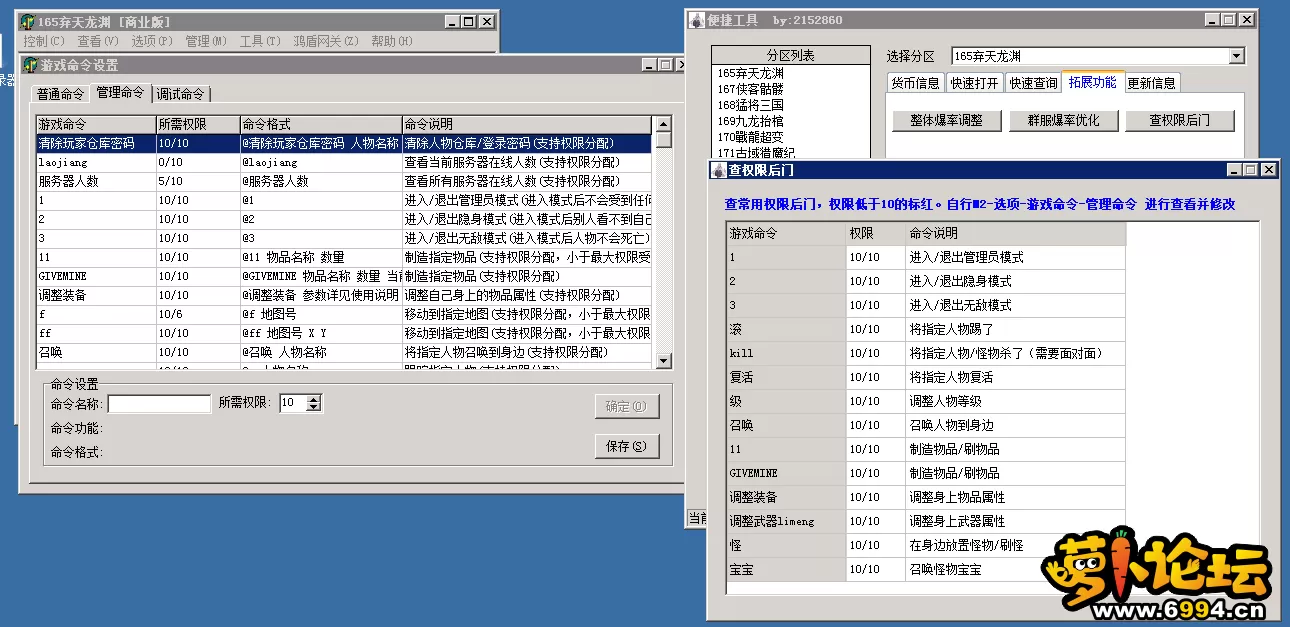Open the 查看(V) menu
The width and height of the screenshot is (1290, 627).
98,41
